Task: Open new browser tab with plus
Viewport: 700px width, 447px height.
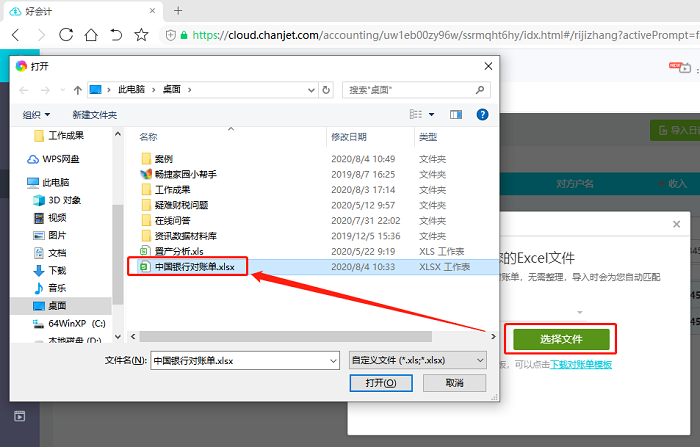Action: point(178,11)
